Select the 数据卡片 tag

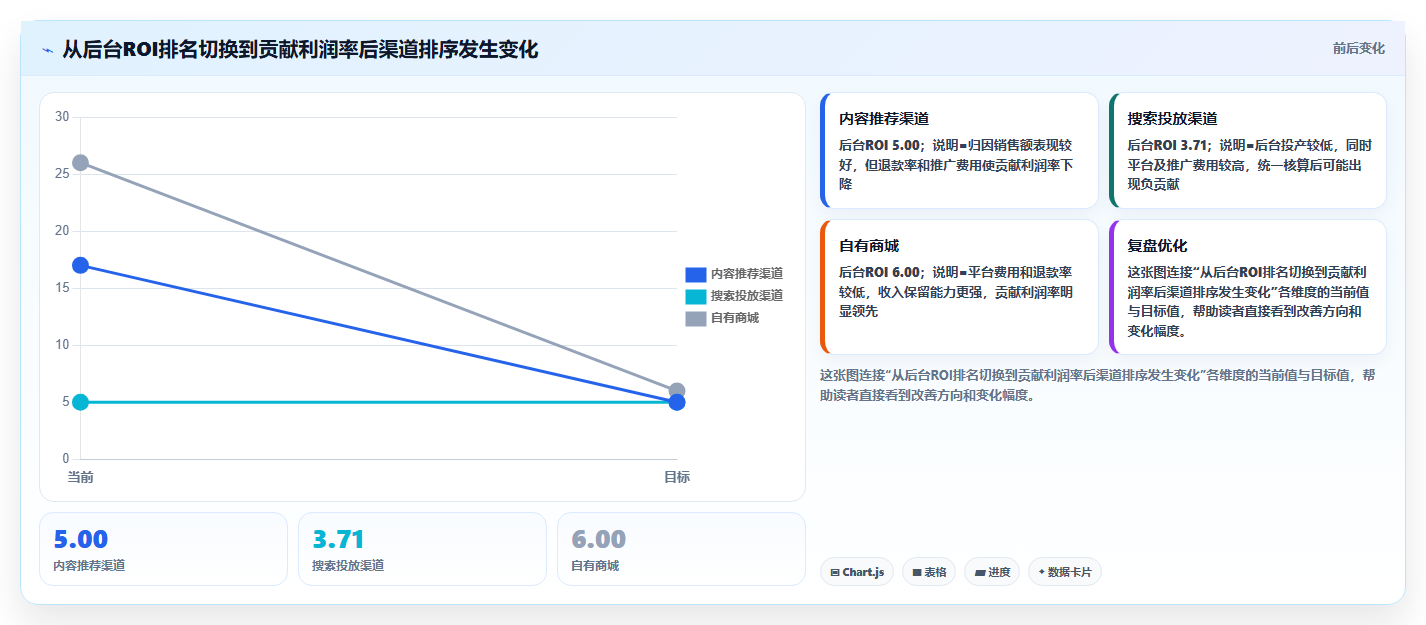[x=1065, y=572]
